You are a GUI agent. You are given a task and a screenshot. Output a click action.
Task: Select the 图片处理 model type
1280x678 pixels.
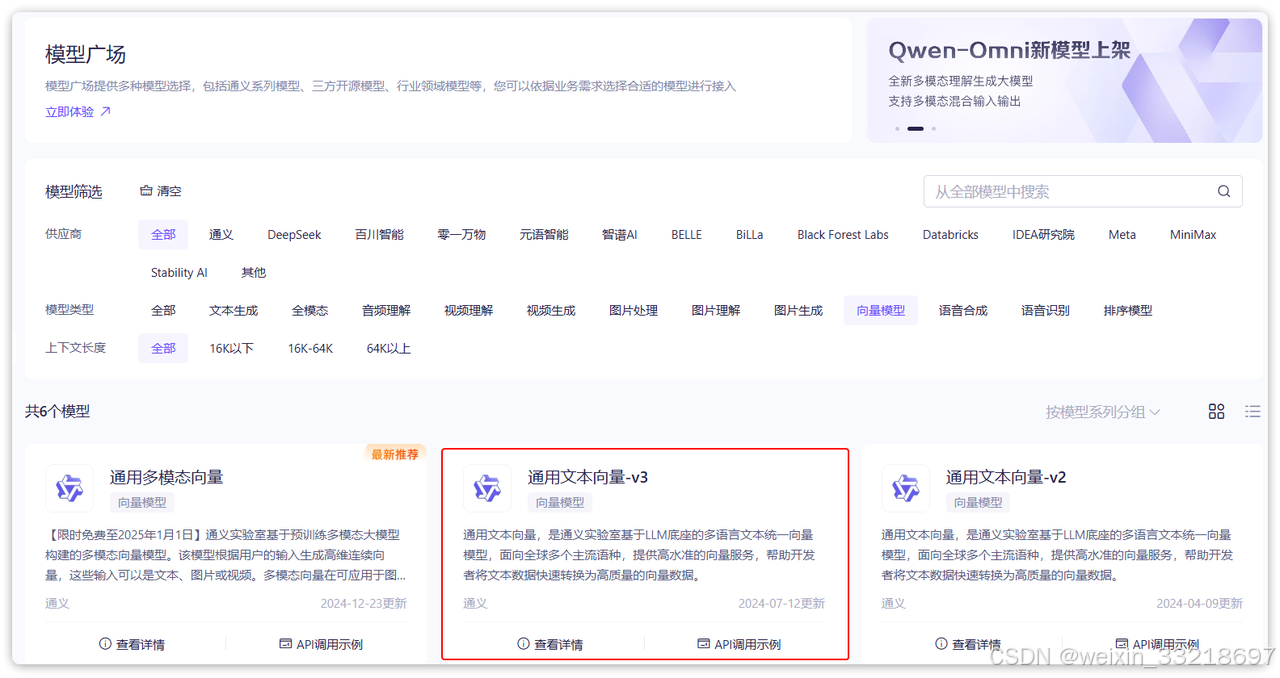[633, 310]
